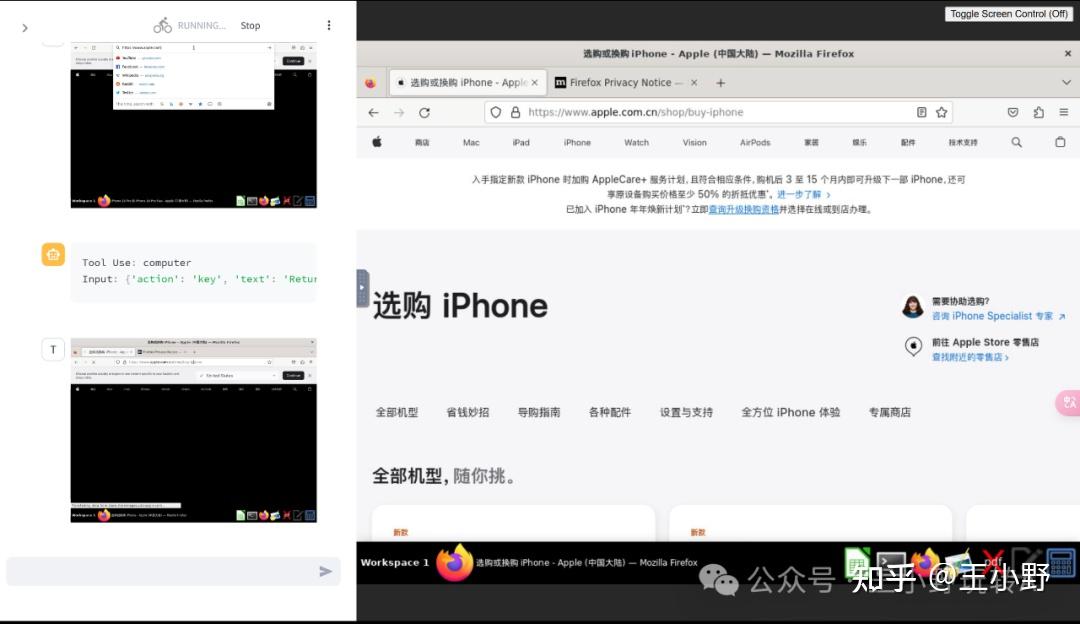Screen dimensions: 1080x624
Task: Click pink translate bubble at right edge
Action: (x=1068, y=402)
